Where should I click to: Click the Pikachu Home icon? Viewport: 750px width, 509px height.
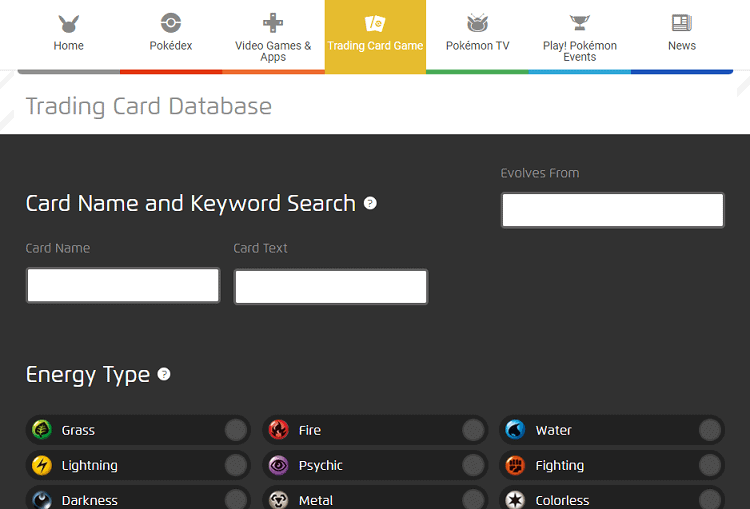tap(68, 23)
